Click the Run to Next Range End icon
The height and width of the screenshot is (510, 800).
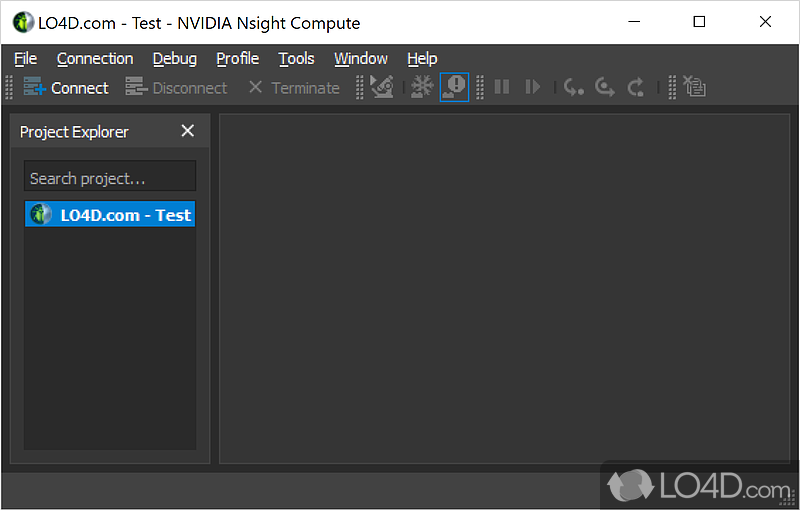pos(636,87)
